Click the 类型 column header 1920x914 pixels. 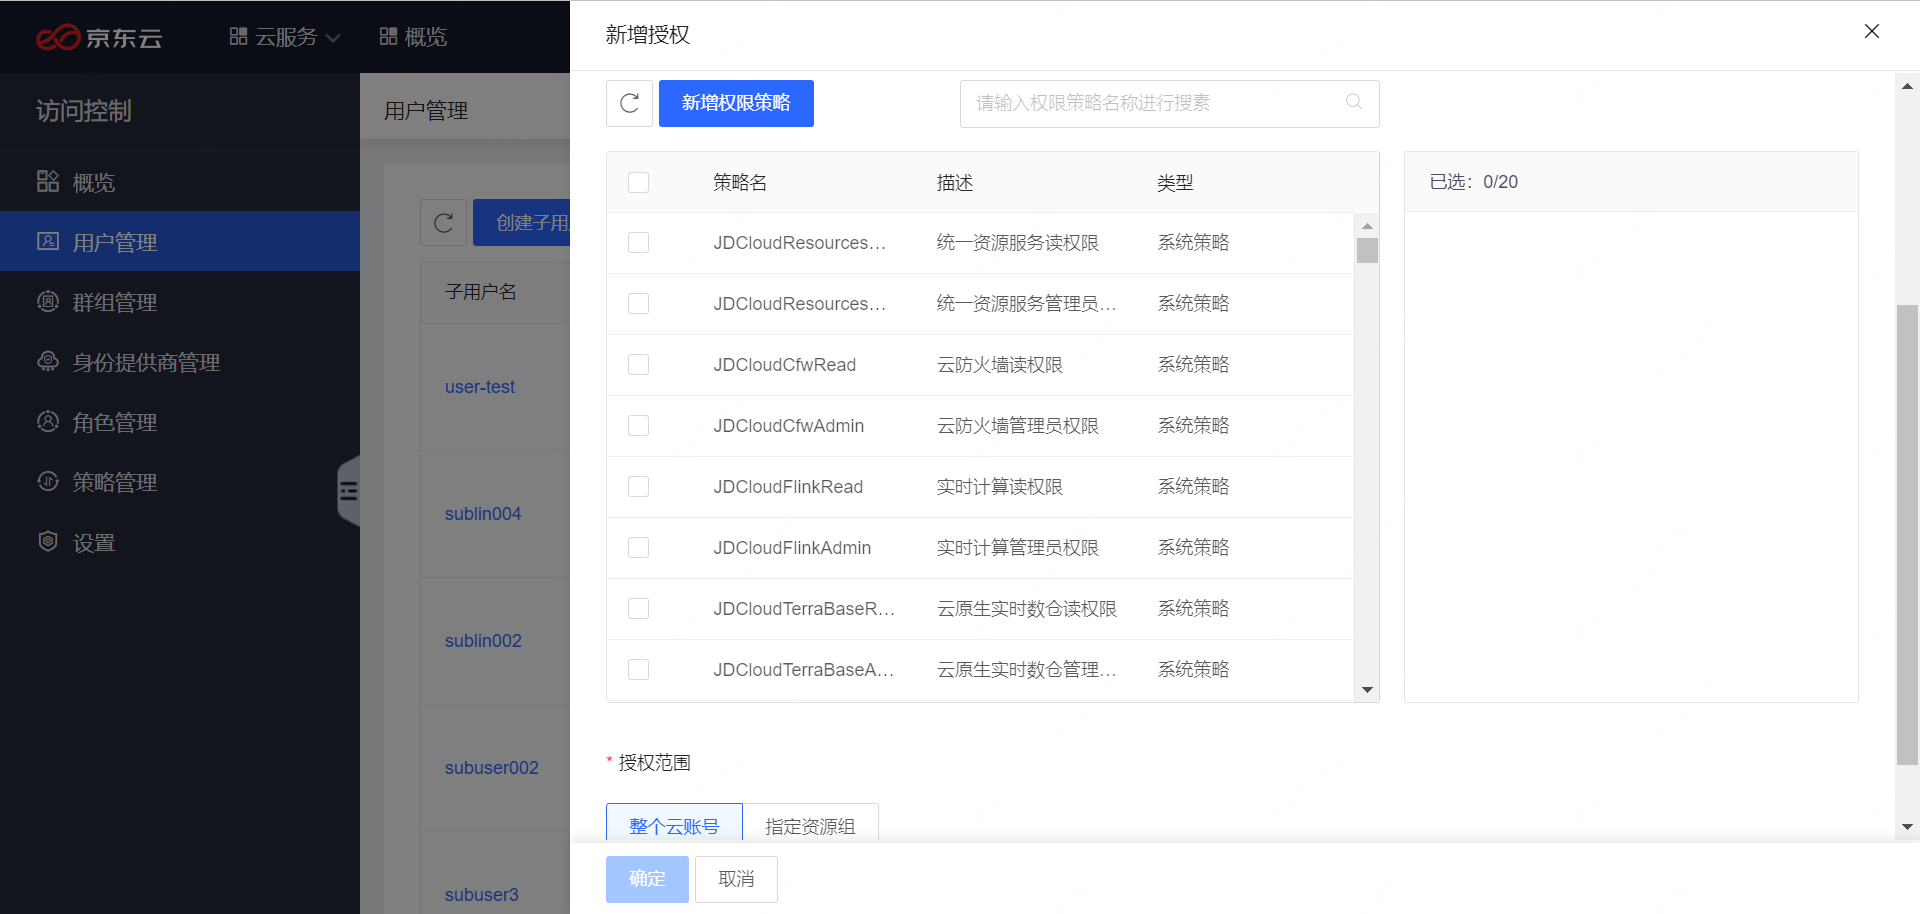tap(1175, 183)
